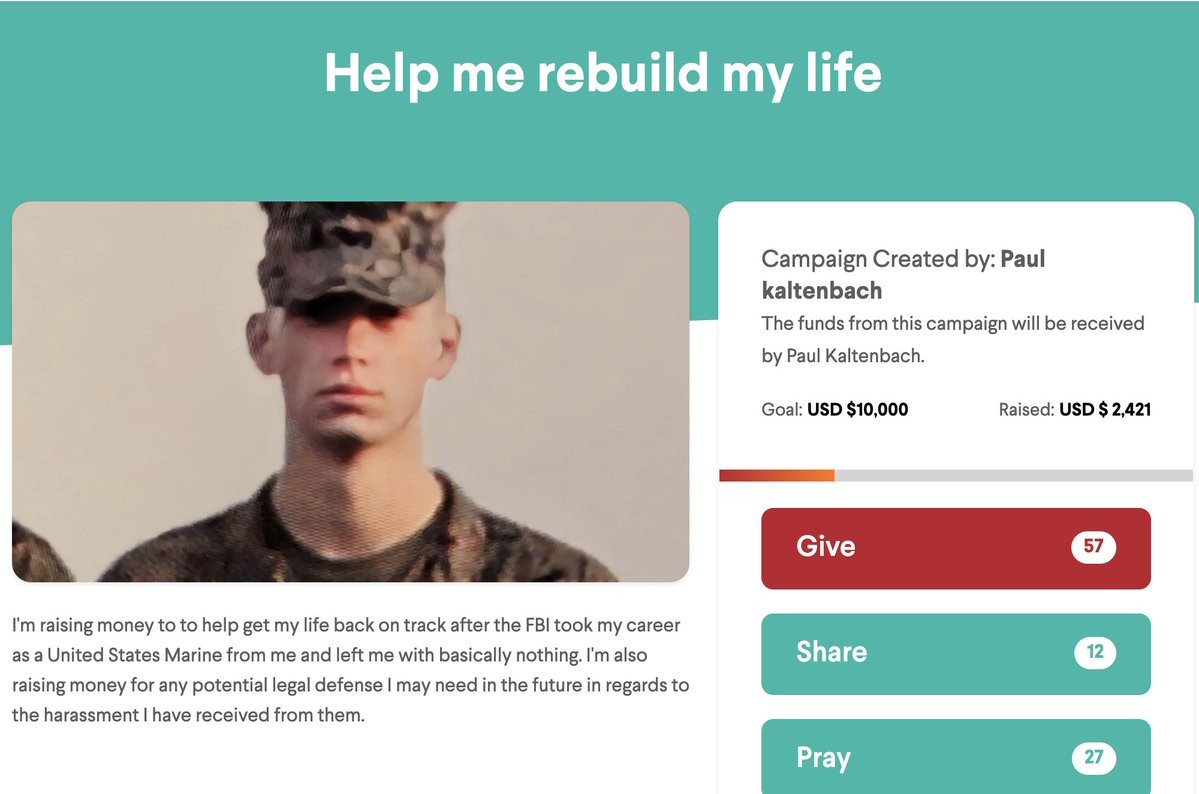Click the "Campaign Created by:" label
The image size is (1199, 794).
click(x=878, y=259)
